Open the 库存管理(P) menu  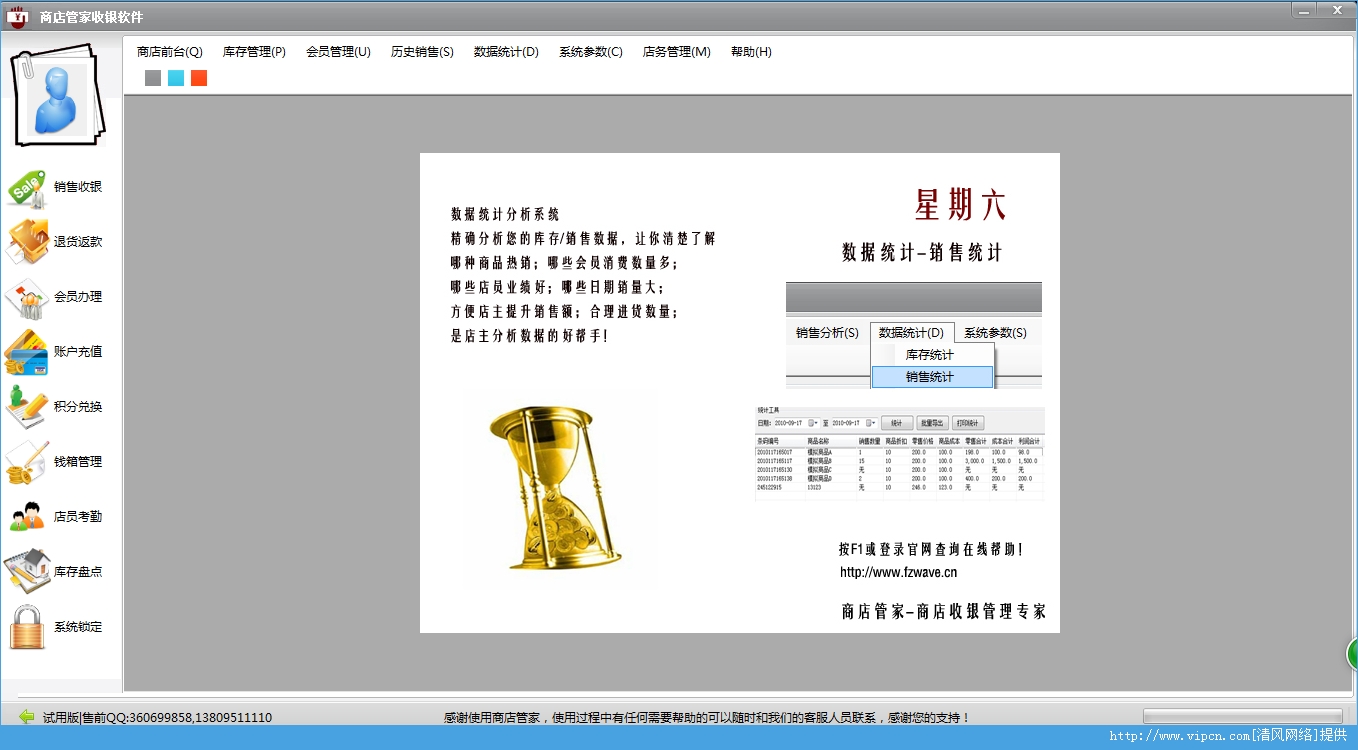[254, 52]
